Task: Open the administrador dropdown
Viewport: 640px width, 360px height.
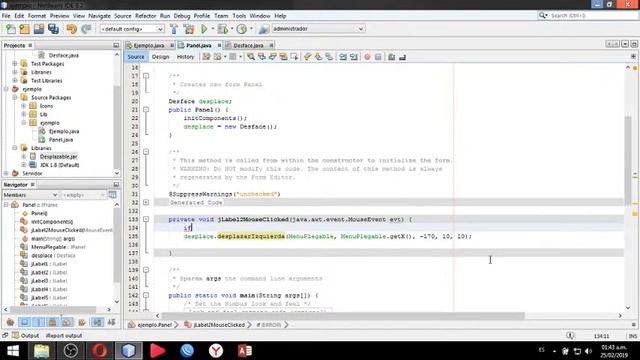Action: [x=318, y=29]
